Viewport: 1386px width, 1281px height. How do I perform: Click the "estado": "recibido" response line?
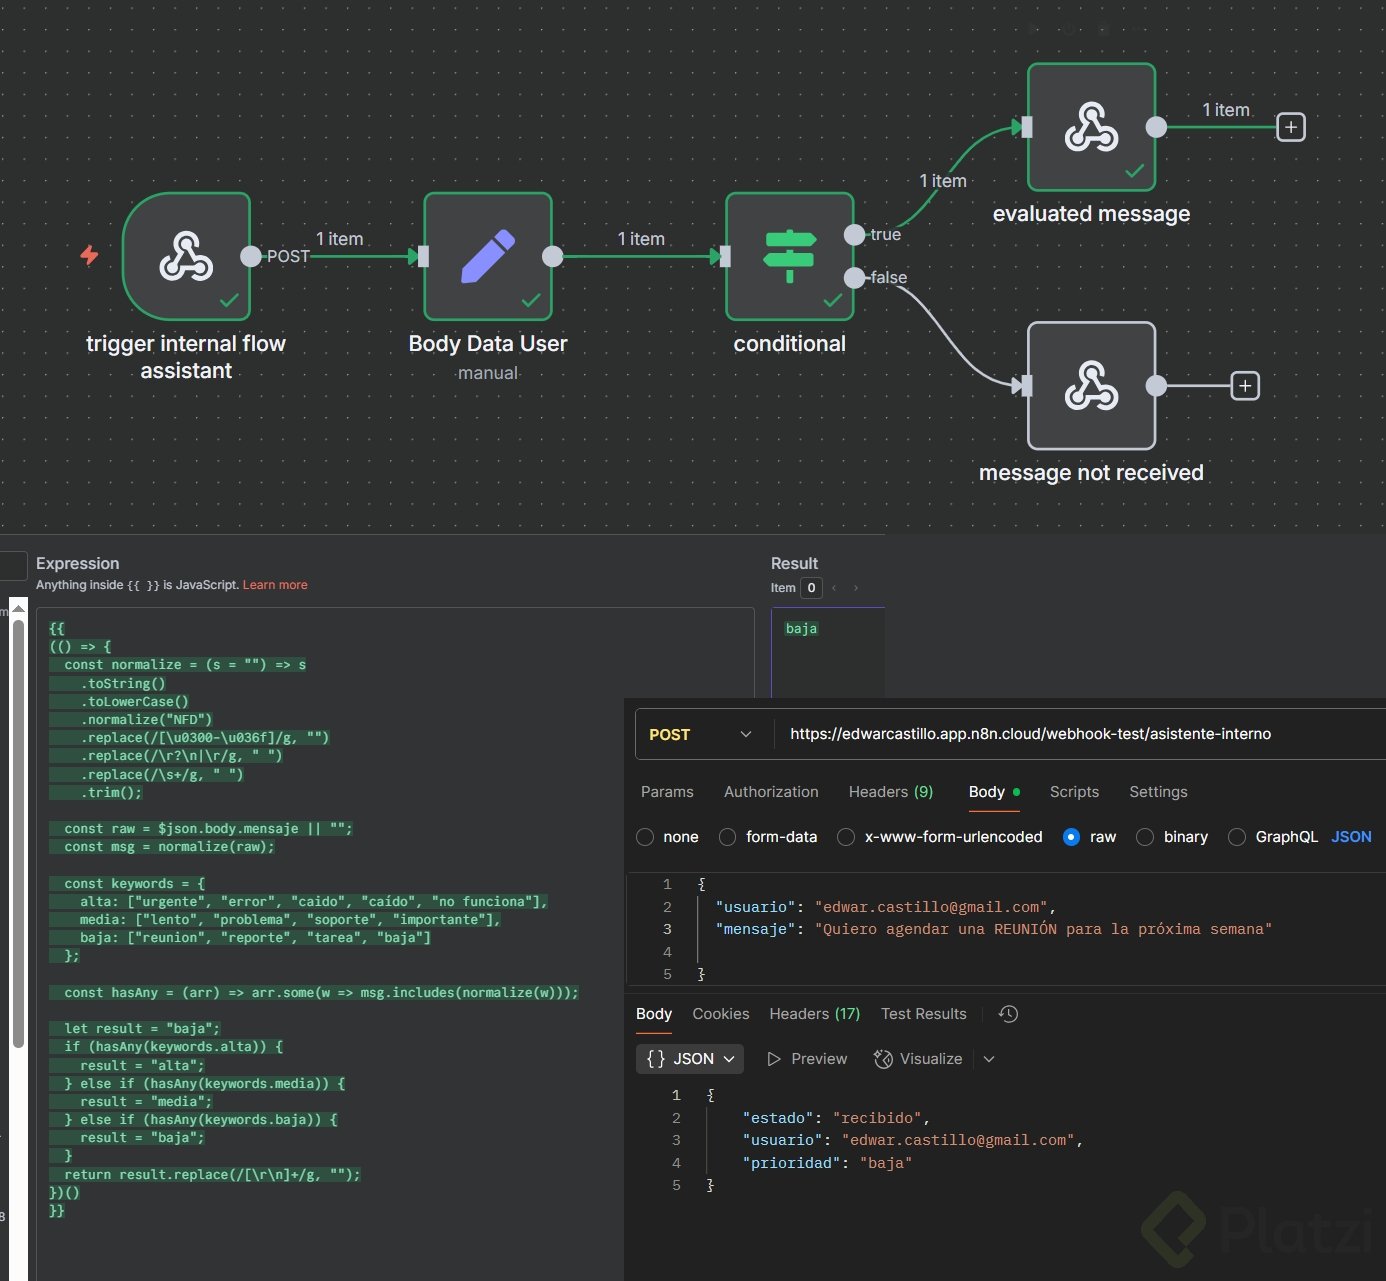836,1118
